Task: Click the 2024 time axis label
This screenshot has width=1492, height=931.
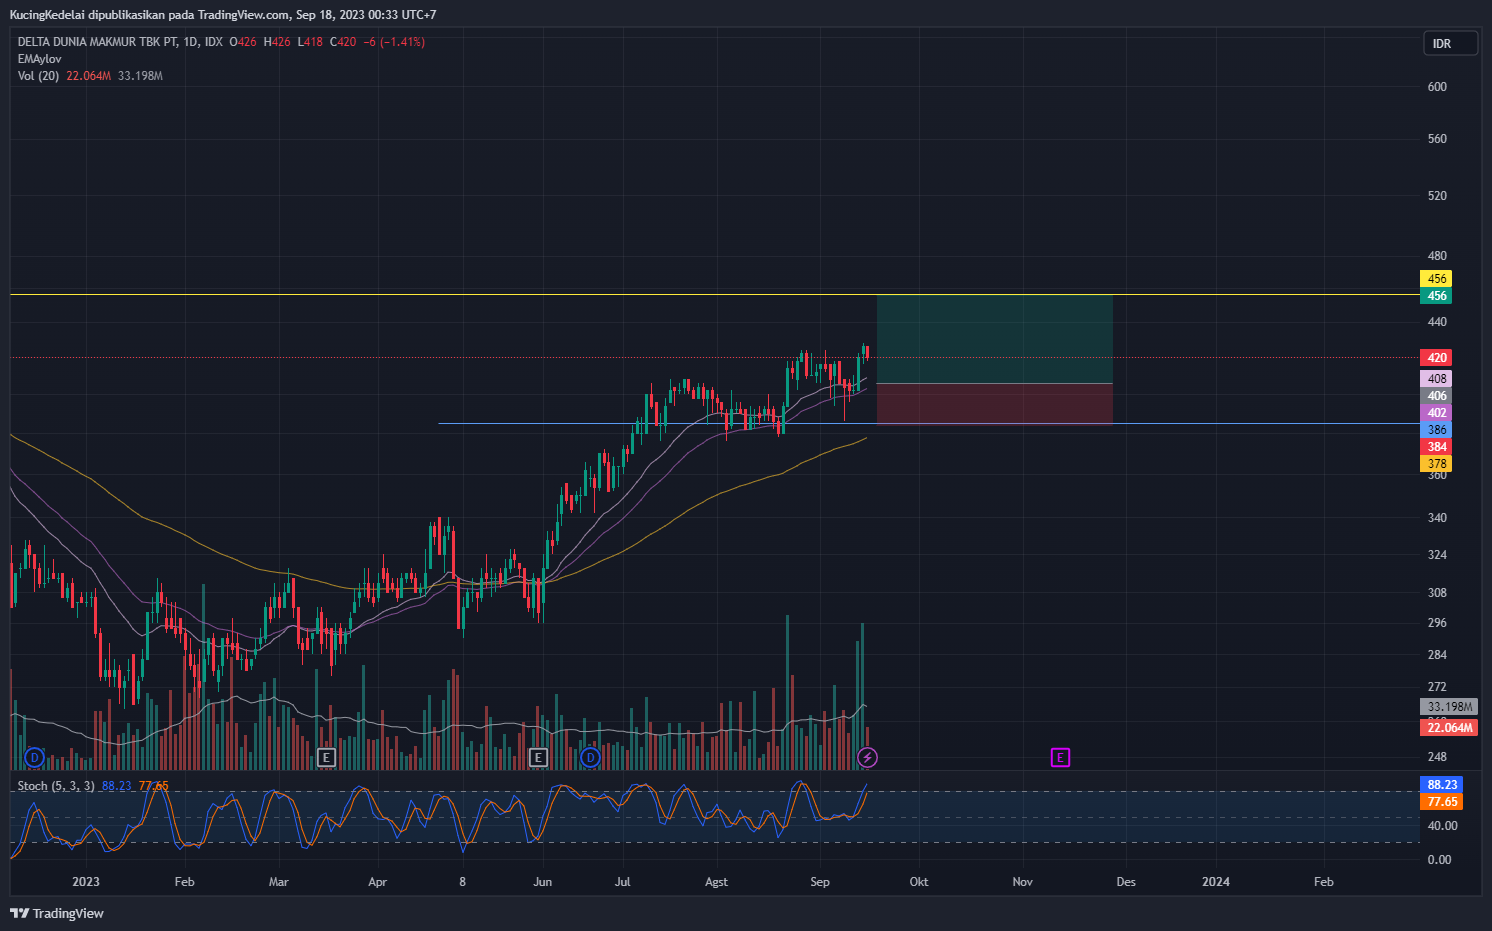Action: 1216,882
